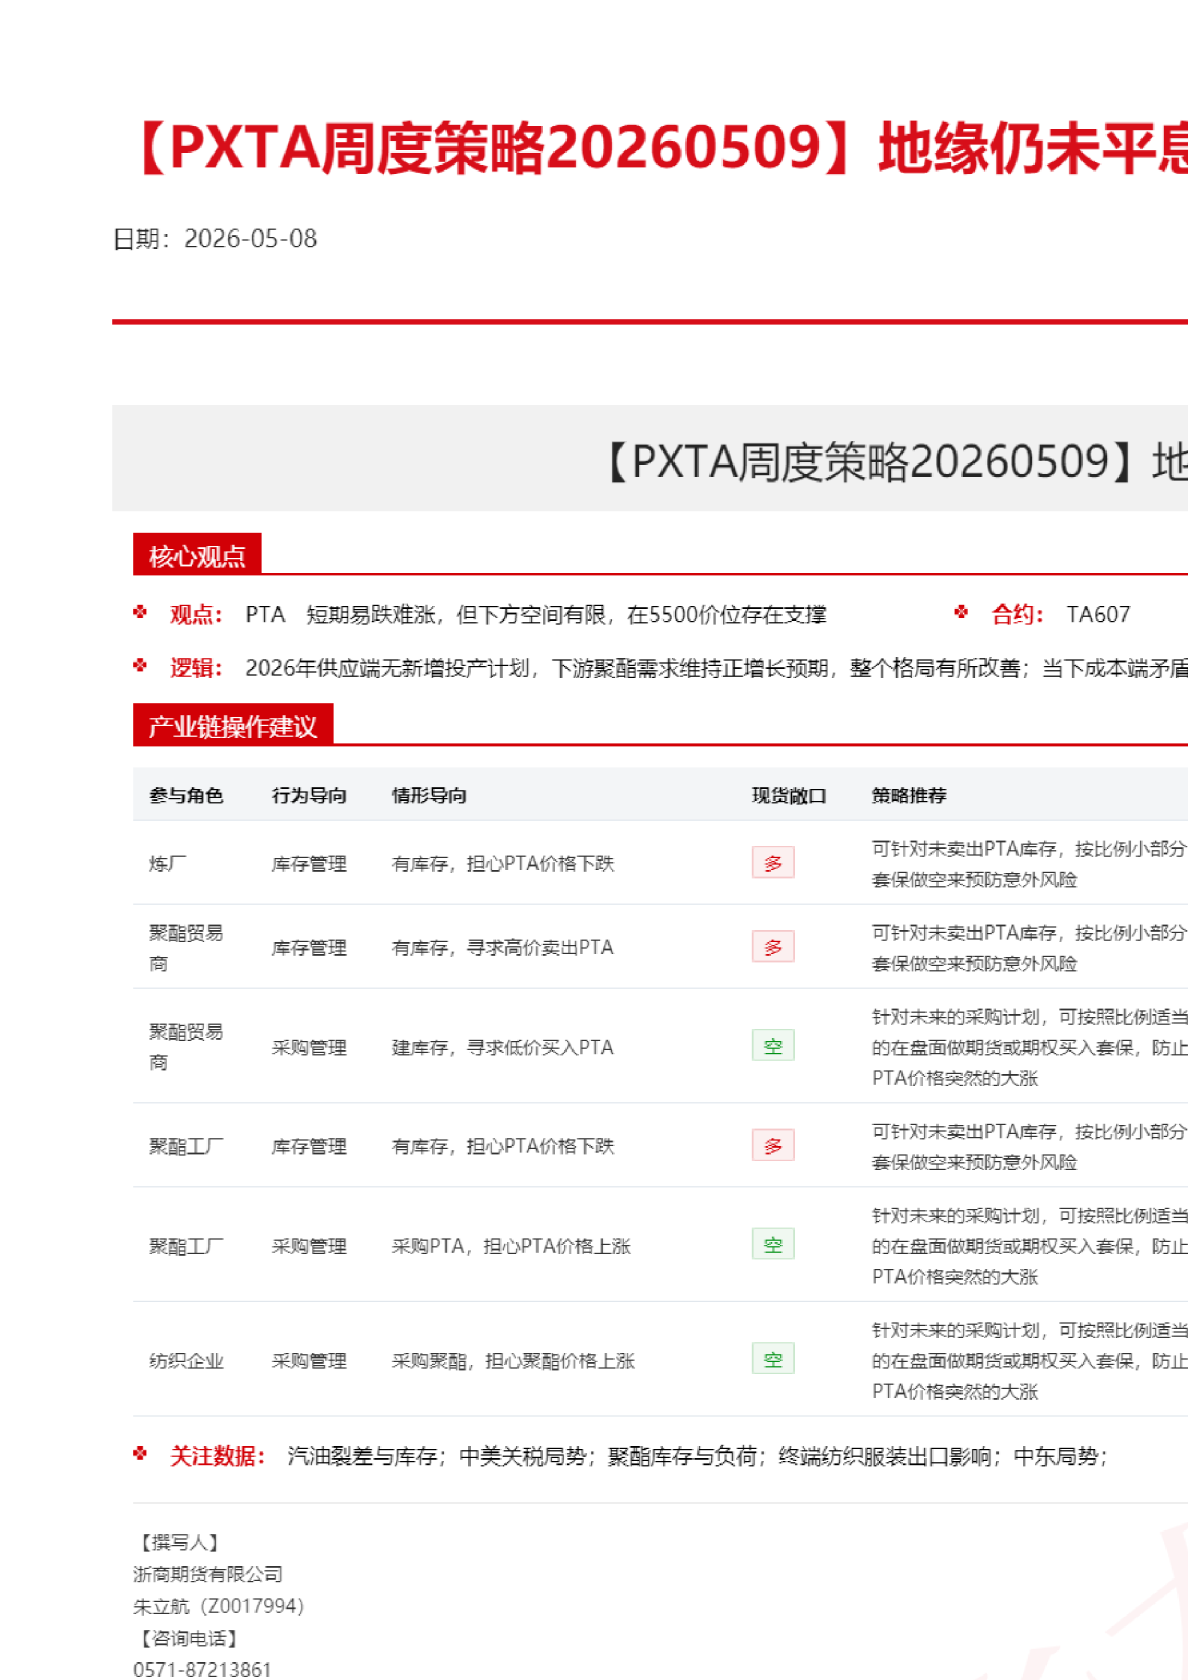The height and width of the screenshot is (1680, 1188).
Task: Click the "多" badge in 寻求高价卖出PTA row
Action: click(773, 947)
